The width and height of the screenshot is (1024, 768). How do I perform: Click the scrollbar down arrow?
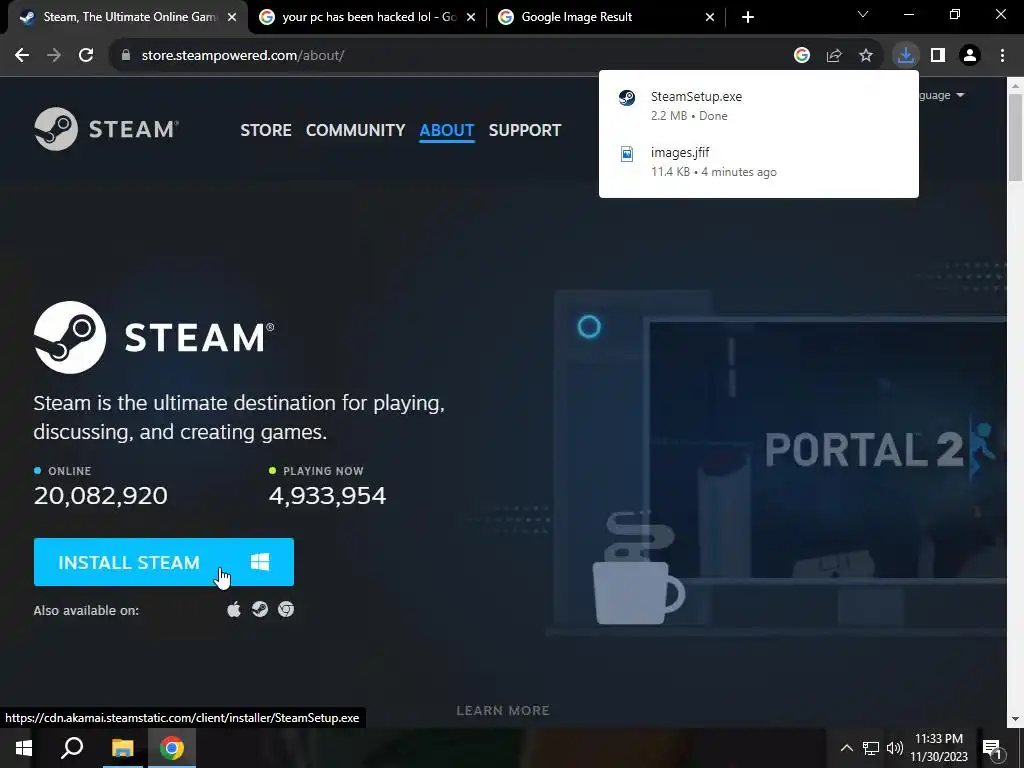pyautogui.click(x=1016, y=719)
